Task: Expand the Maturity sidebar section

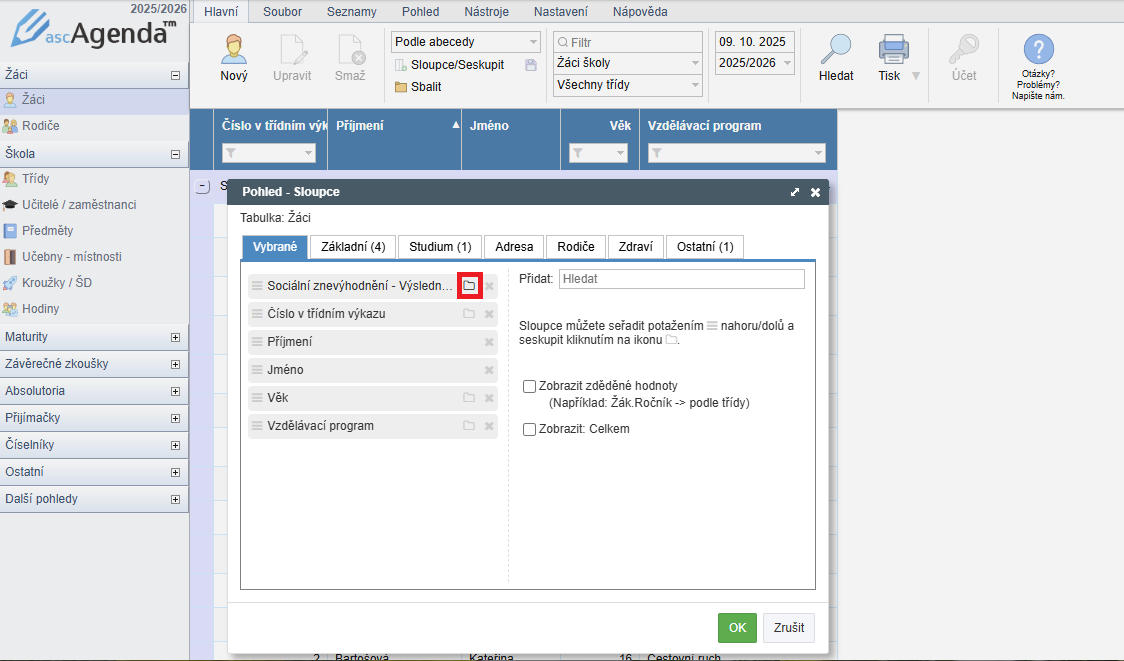Action: 175,337
